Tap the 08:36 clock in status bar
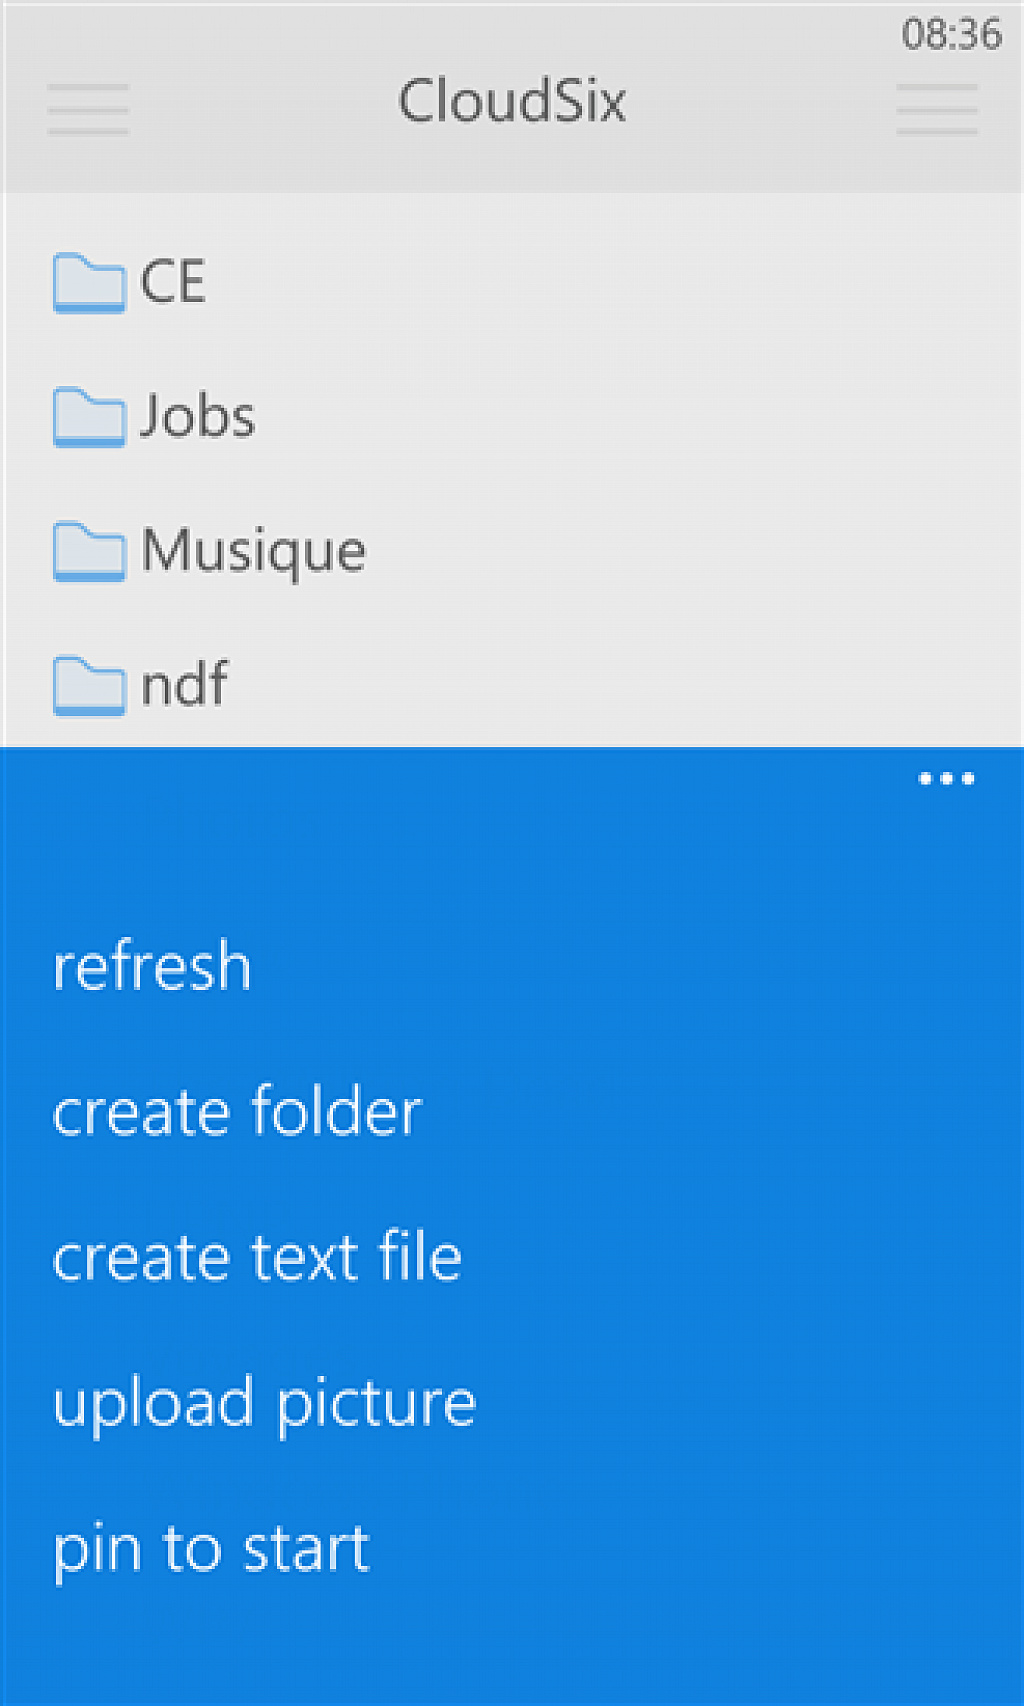The width and height of the screenshot is (1024, 1706). tap(951, 34)
